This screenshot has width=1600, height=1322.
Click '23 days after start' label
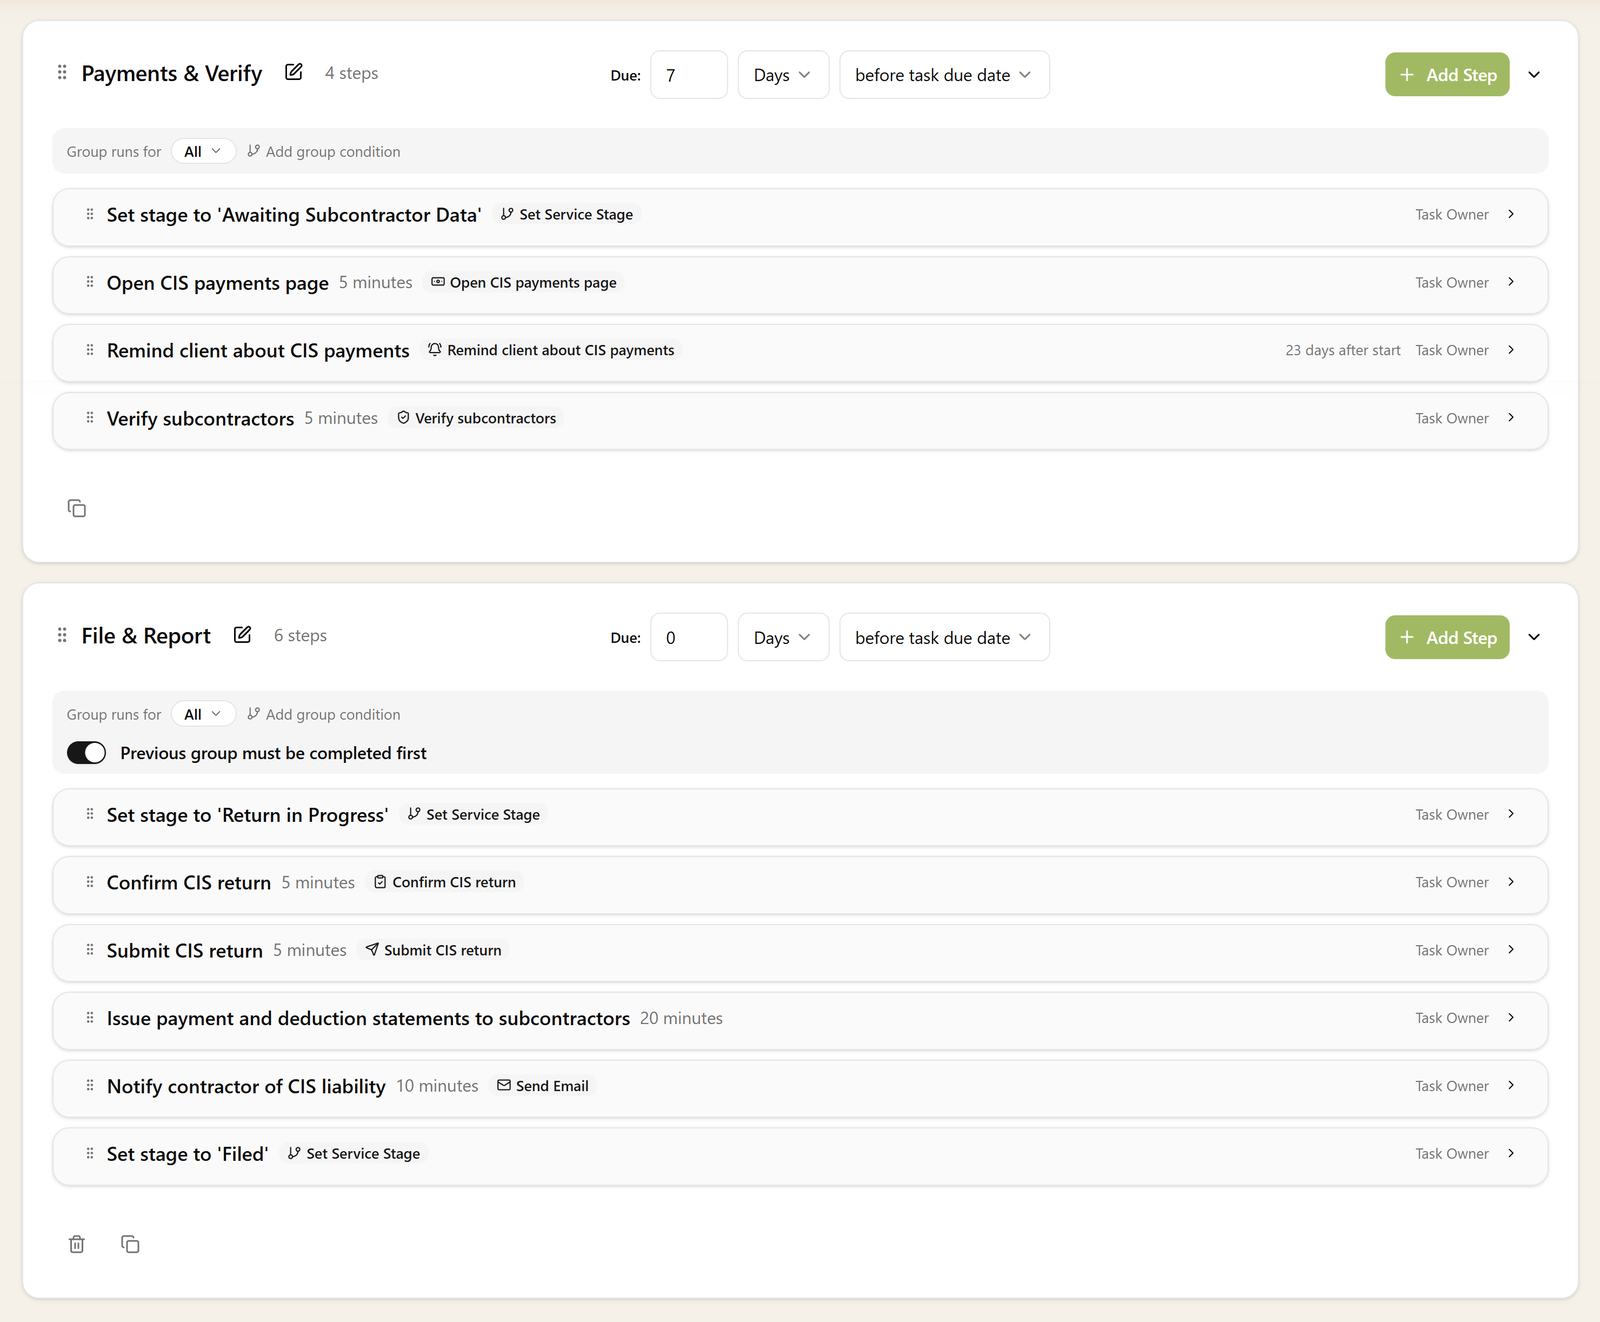[1343, 350]
